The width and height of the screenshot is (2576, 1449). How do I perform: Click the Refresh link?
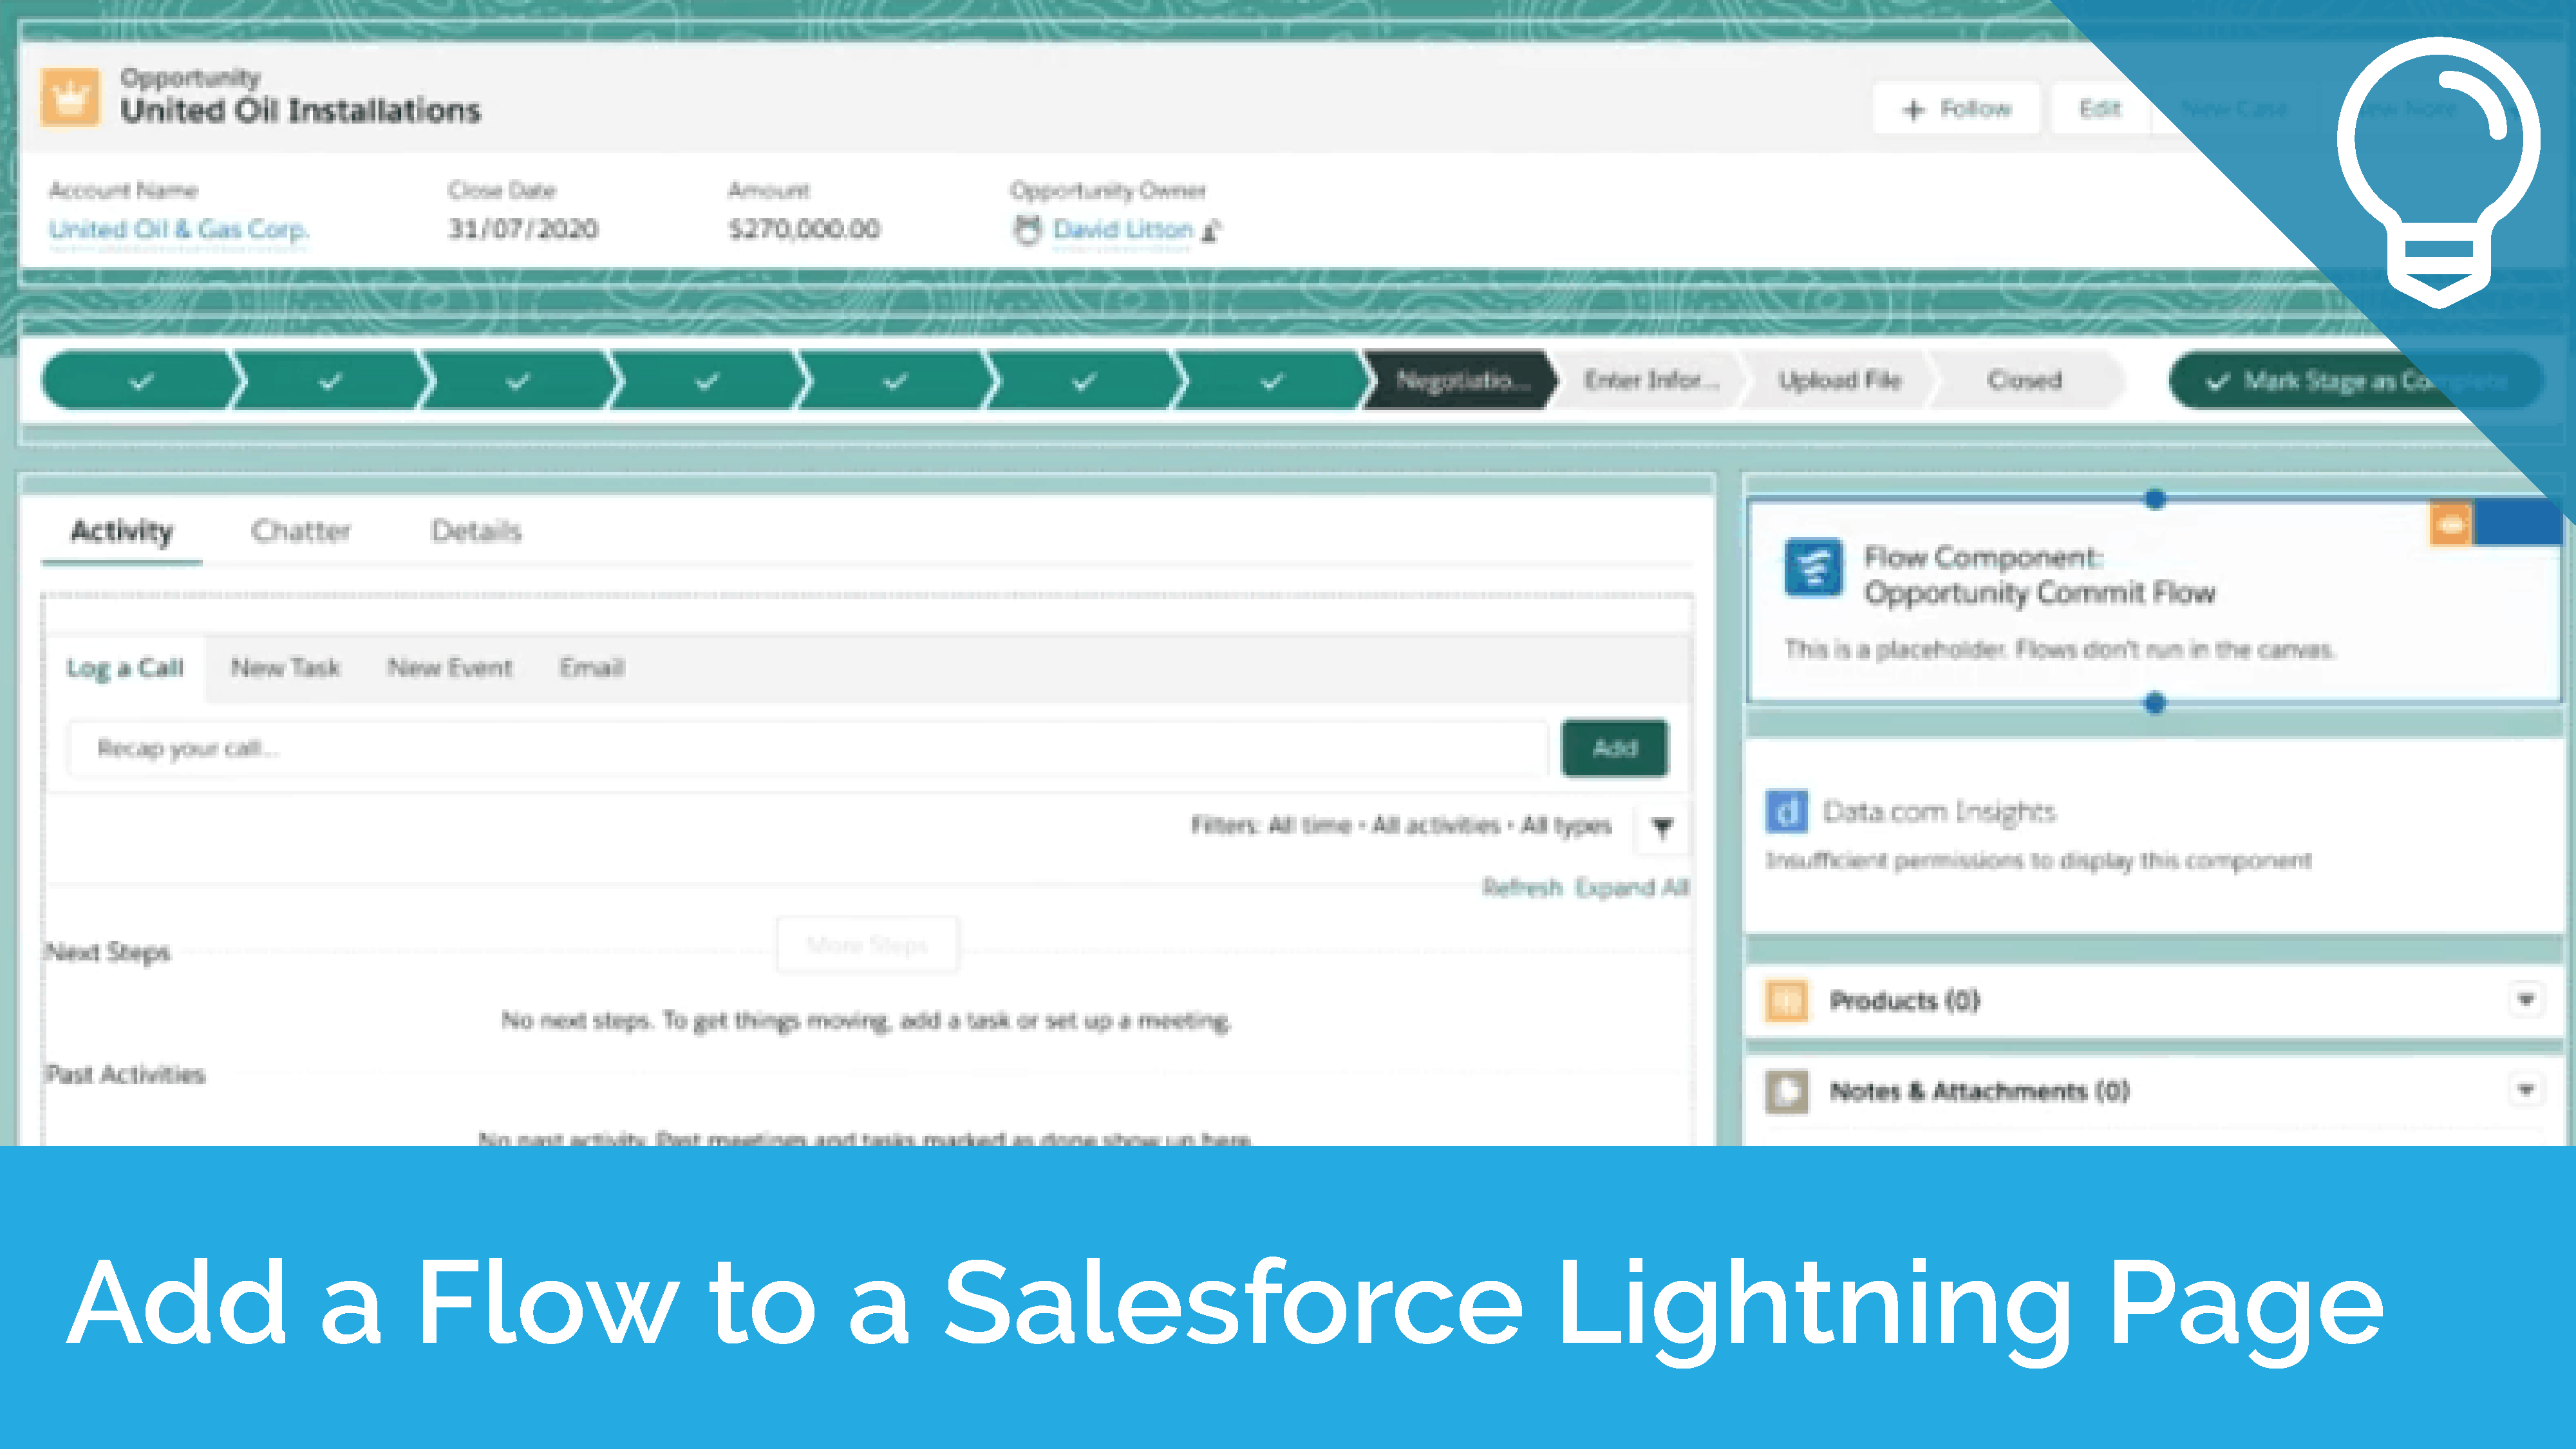point(1522,888)
